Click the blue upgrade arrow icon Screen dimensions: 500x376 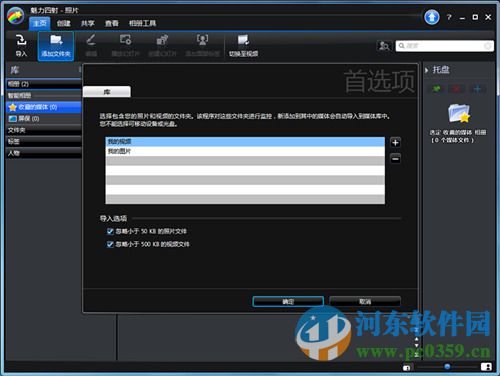[x=432, y=17]
